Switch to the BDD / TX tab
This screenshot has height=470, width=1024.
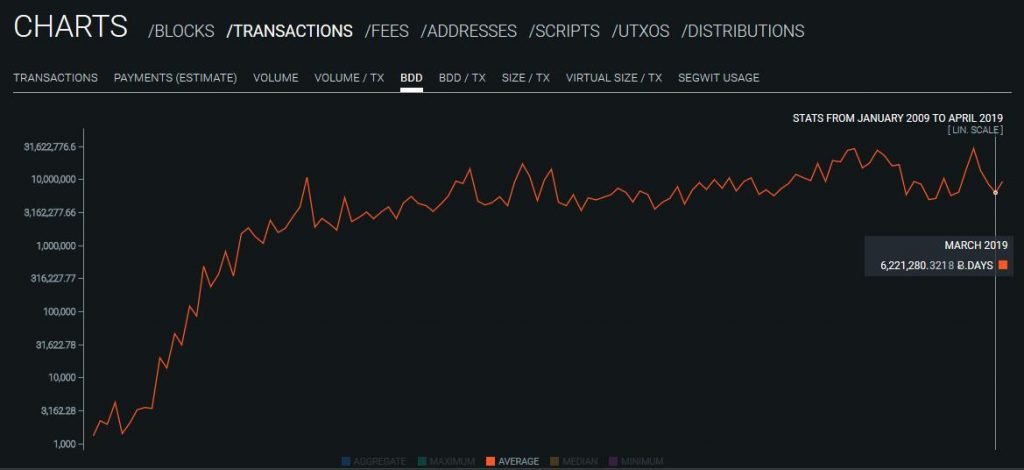tap(462, 78)
